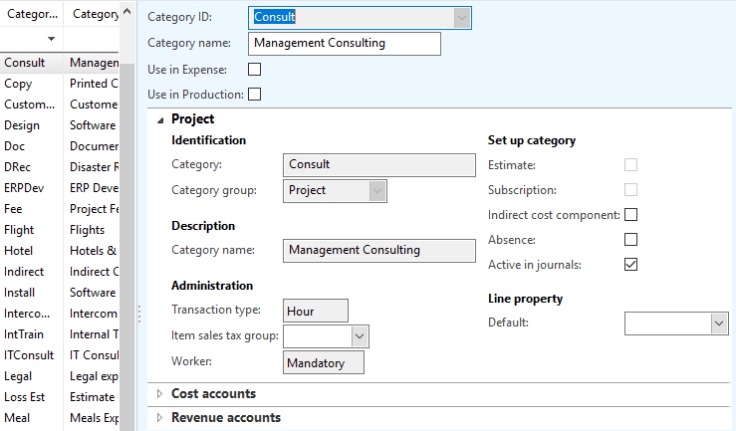Check the Absence checkbox
The width and height of the screenshot is (736, 431).
(x=631, y=240)
